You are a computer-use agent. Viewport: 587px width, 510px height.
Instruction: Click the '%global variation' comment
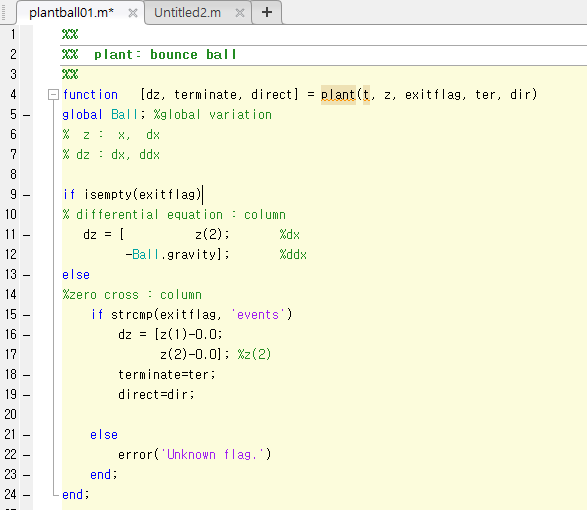[213, 115]
